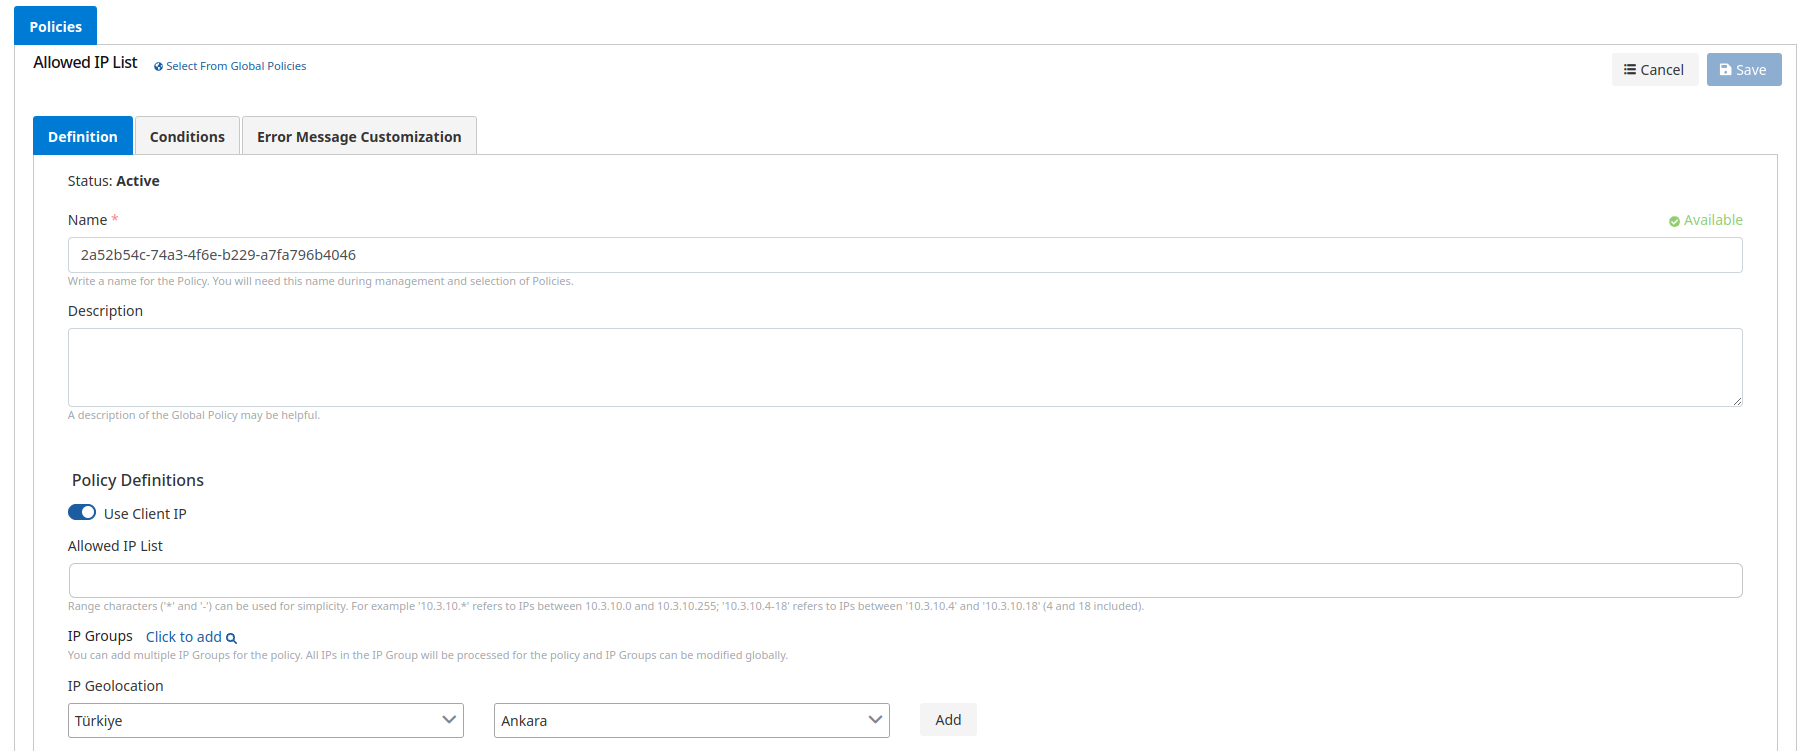Click the Allowed IP List input field
Image resolution: width=1803 pixels, height=751 pixels.
click(905, 580)
